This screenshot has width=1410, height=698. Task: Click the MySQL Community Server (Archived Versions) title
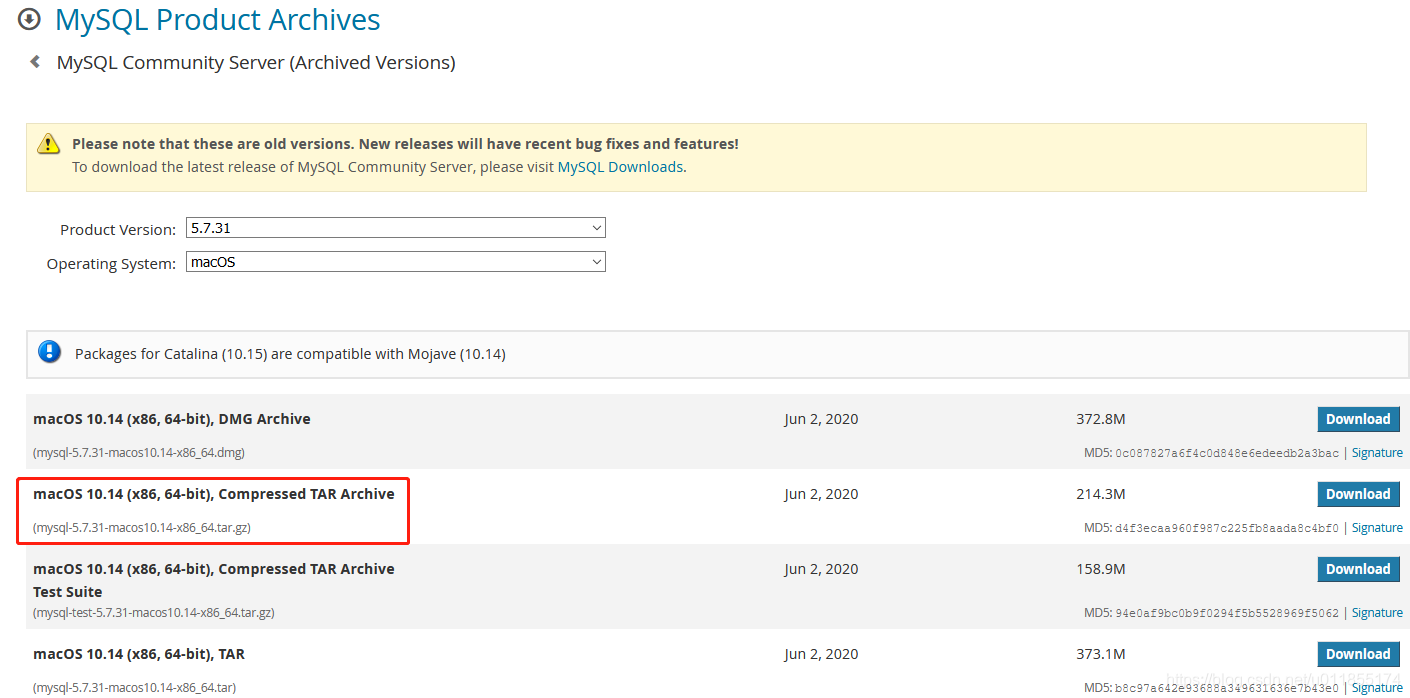point(256,63)
